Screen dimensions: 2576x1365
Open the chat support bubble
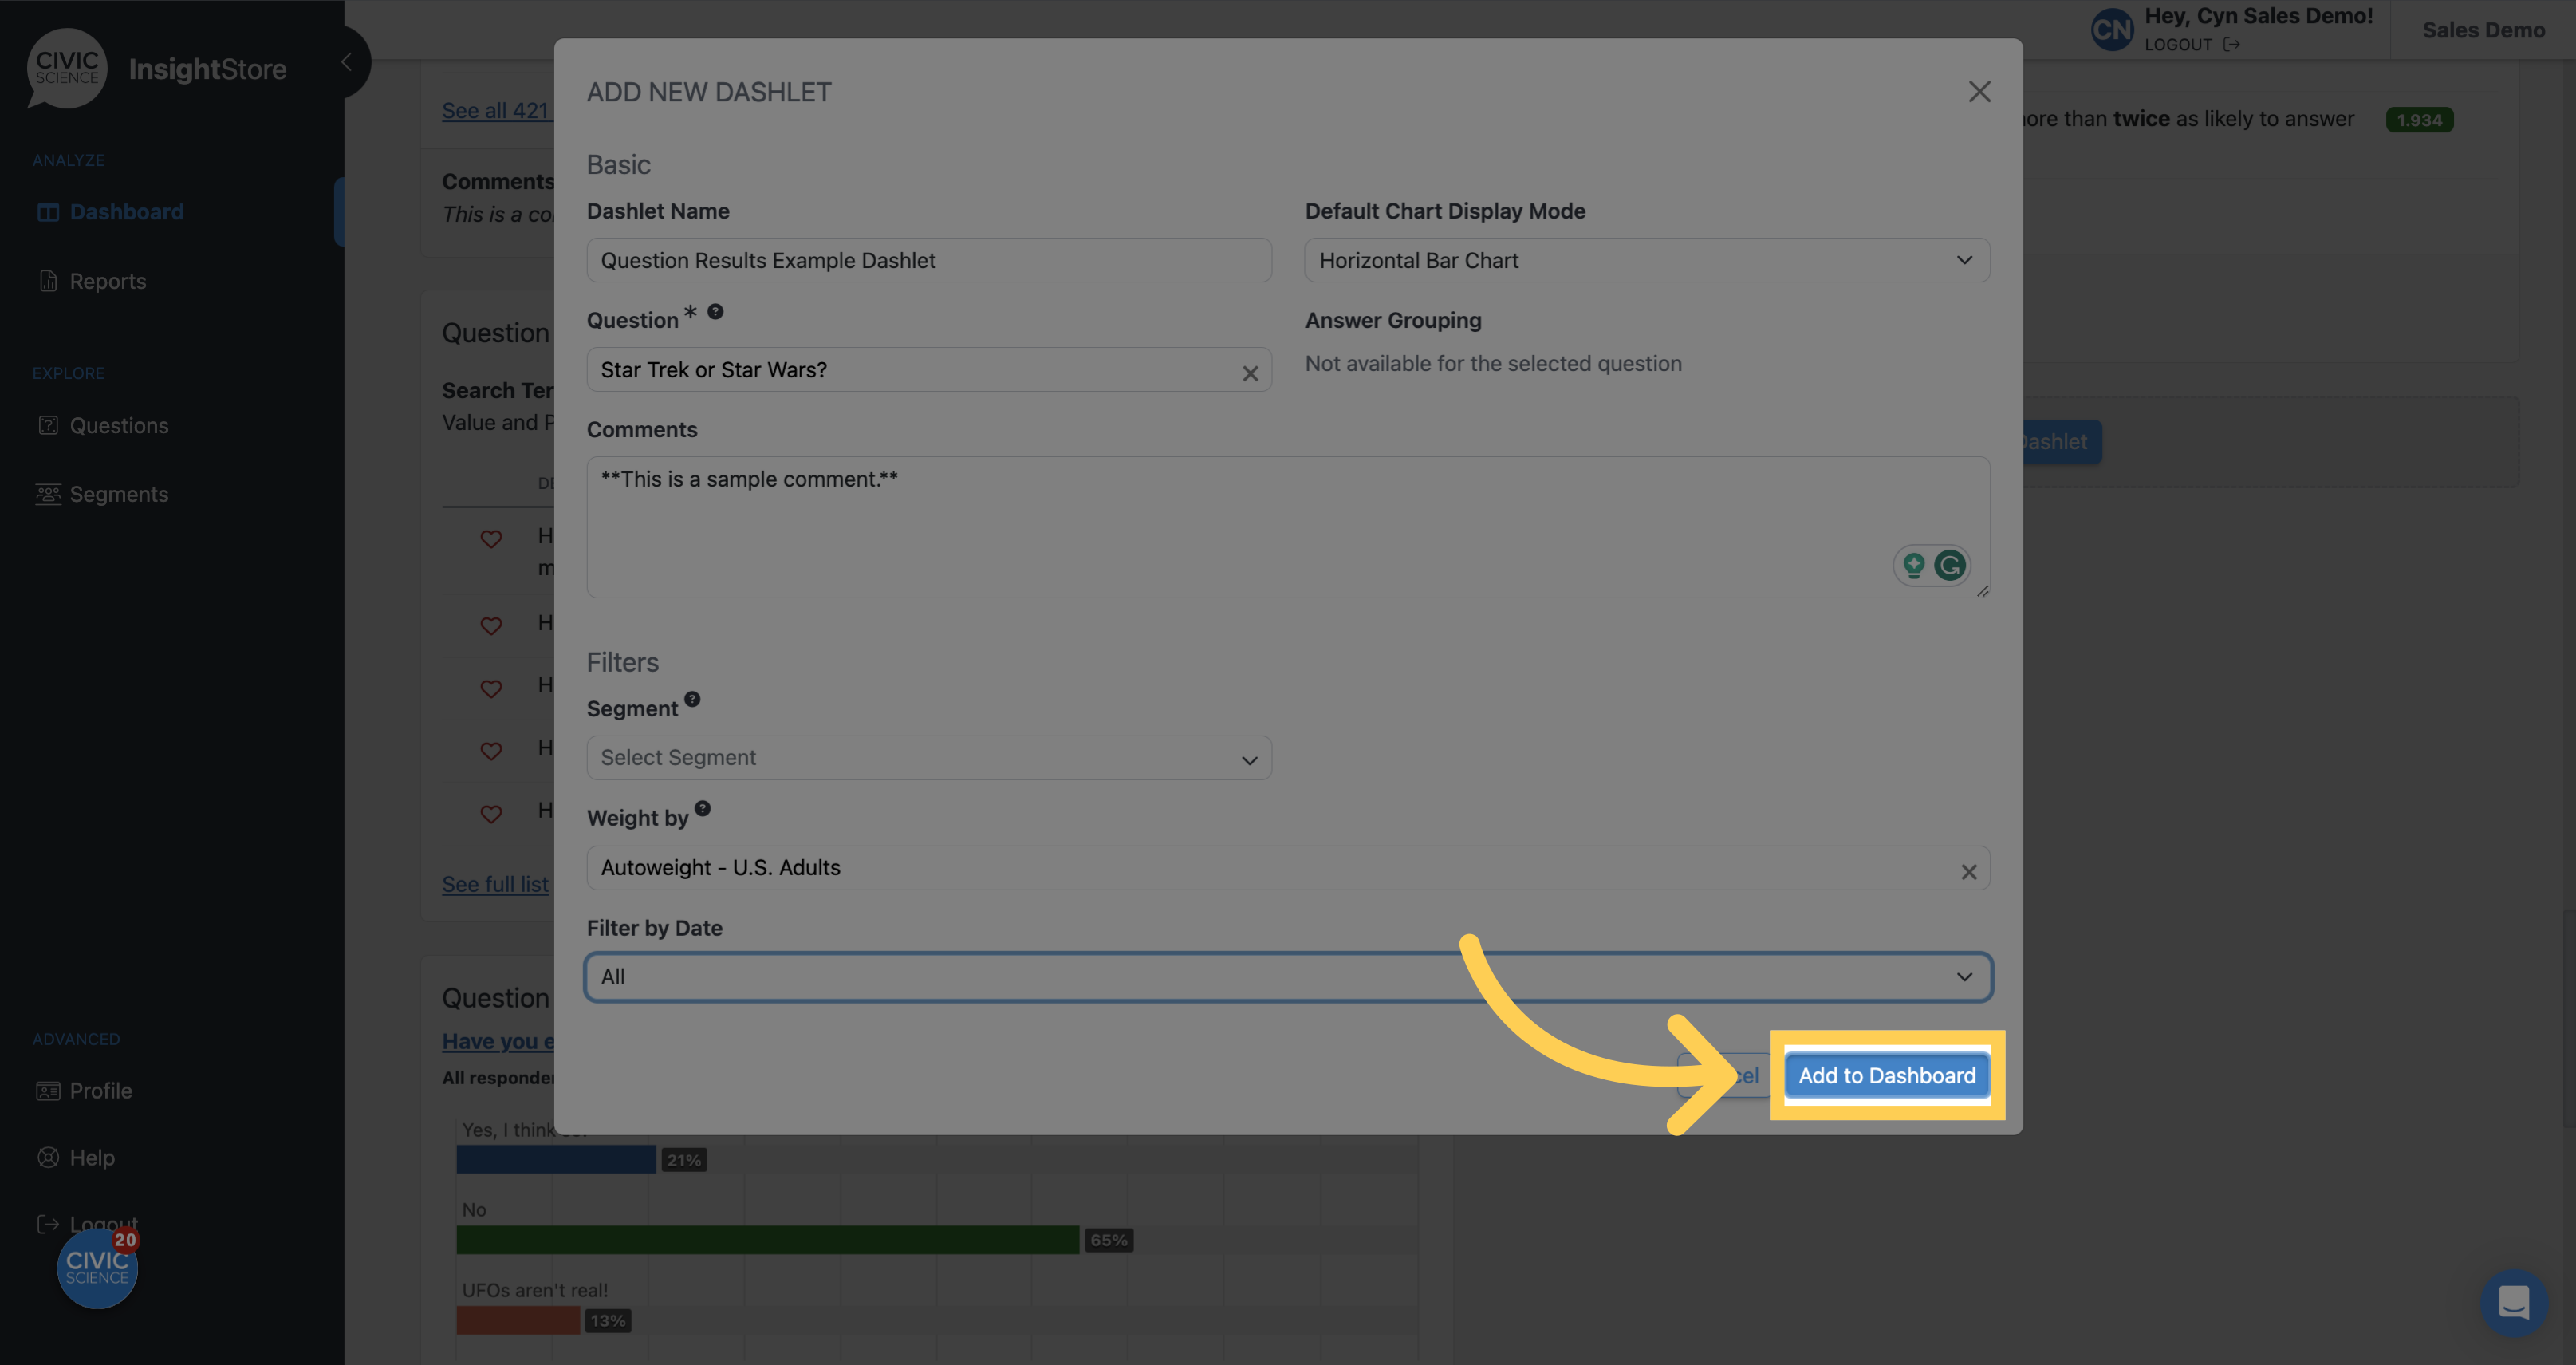click(2513, 1303)
